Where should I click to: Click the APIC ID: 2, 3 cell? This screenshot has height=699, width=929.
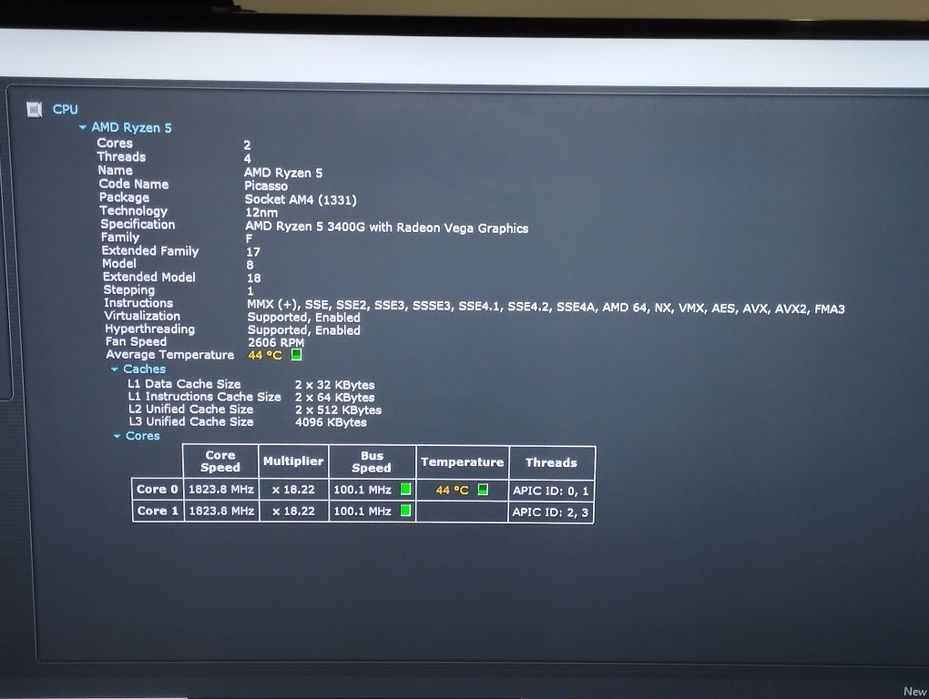551,512
